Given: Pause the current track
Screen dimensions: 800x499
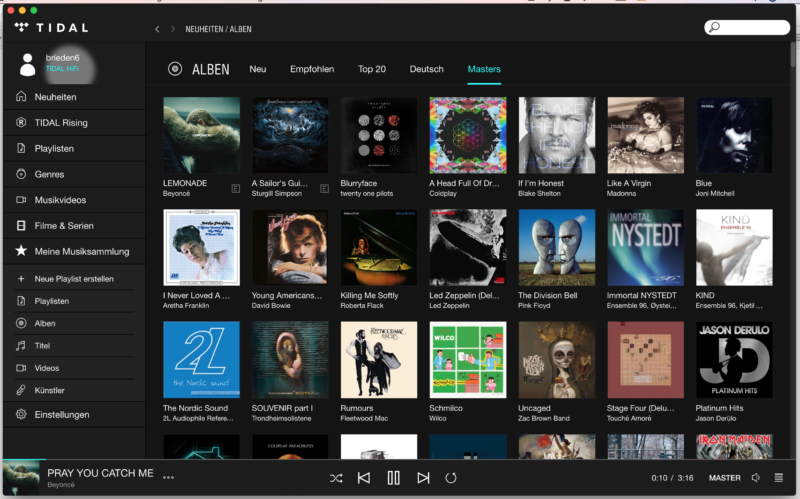Looking at the screenshot, I should (x=393, y=478).
